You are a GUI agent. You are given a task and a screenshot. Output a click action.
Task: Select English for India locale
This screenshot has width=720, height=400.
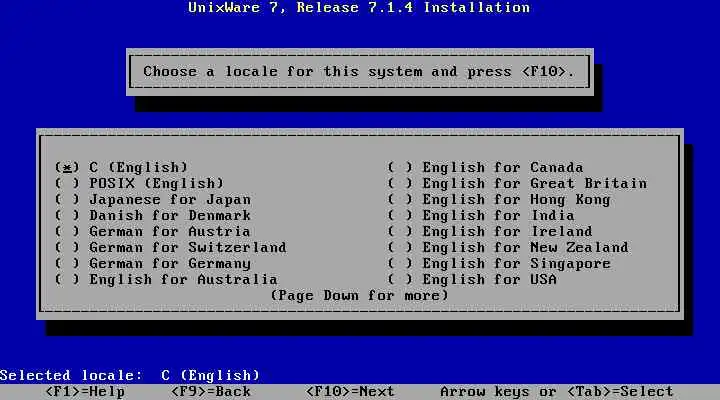coord(481,215)
